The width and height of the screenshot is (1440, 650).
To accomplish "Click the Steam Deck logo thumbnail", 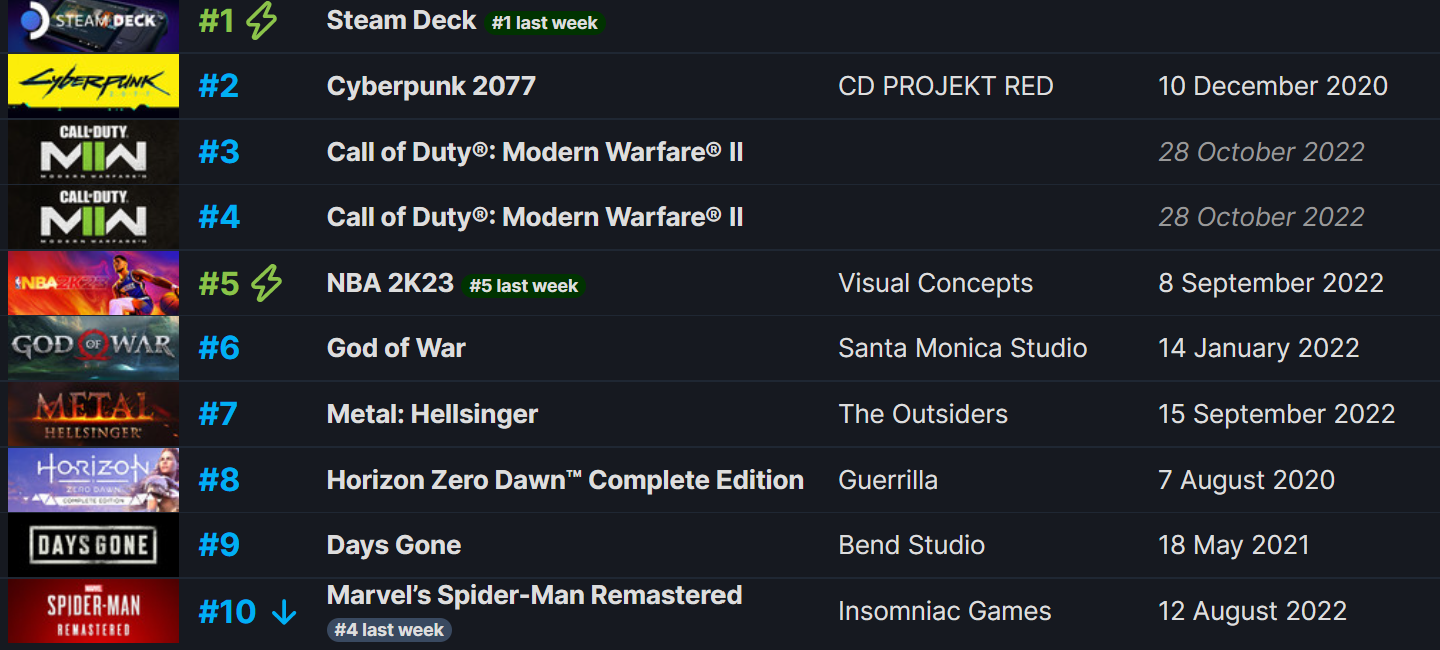I will click(93, 24).
